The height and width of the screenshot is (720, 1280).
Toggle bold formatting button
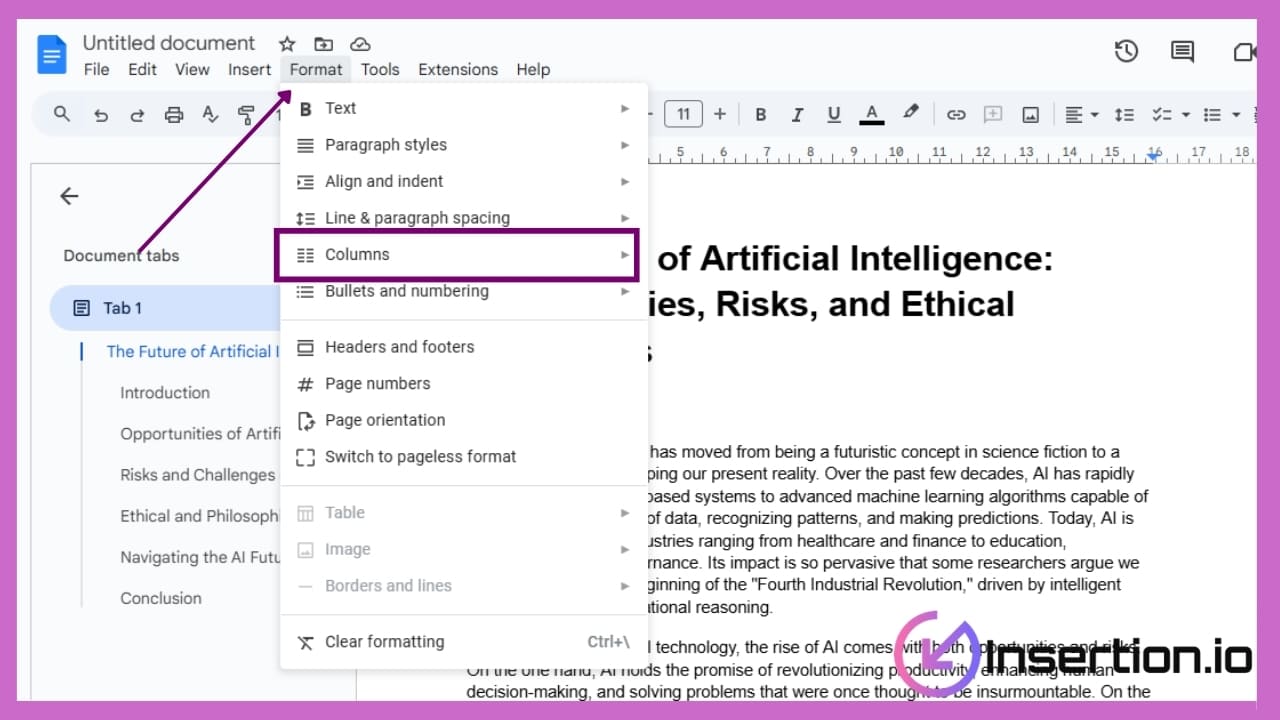[760, 115]
